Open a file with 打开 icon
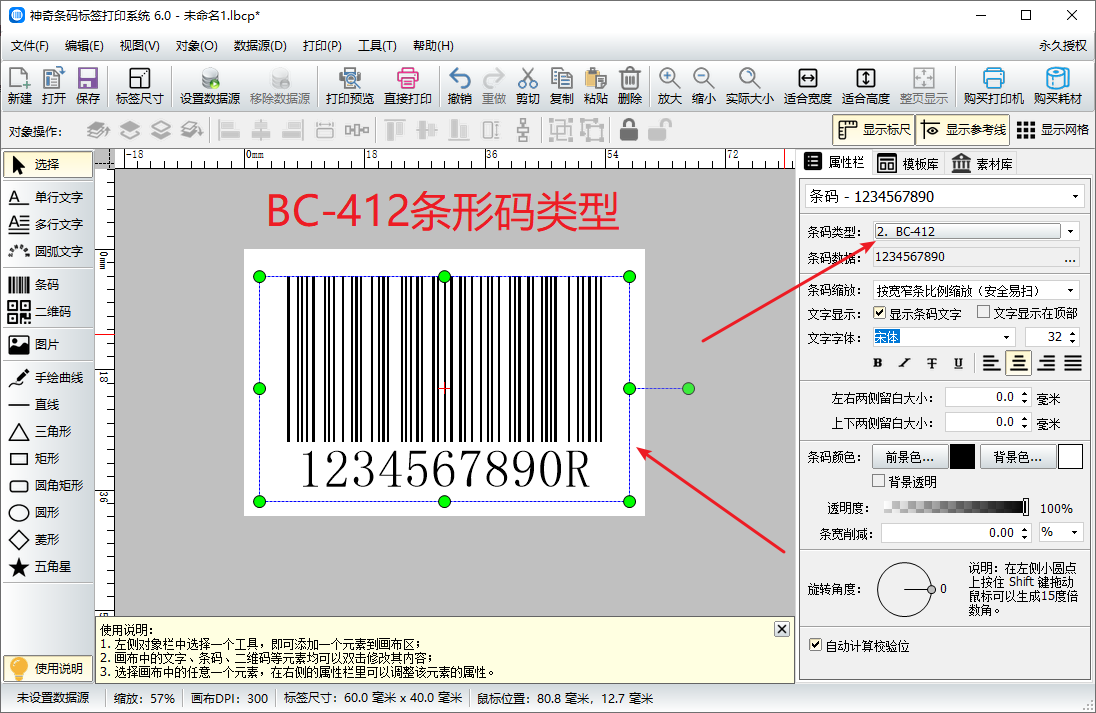1096x713 pixels. point(54,86)
